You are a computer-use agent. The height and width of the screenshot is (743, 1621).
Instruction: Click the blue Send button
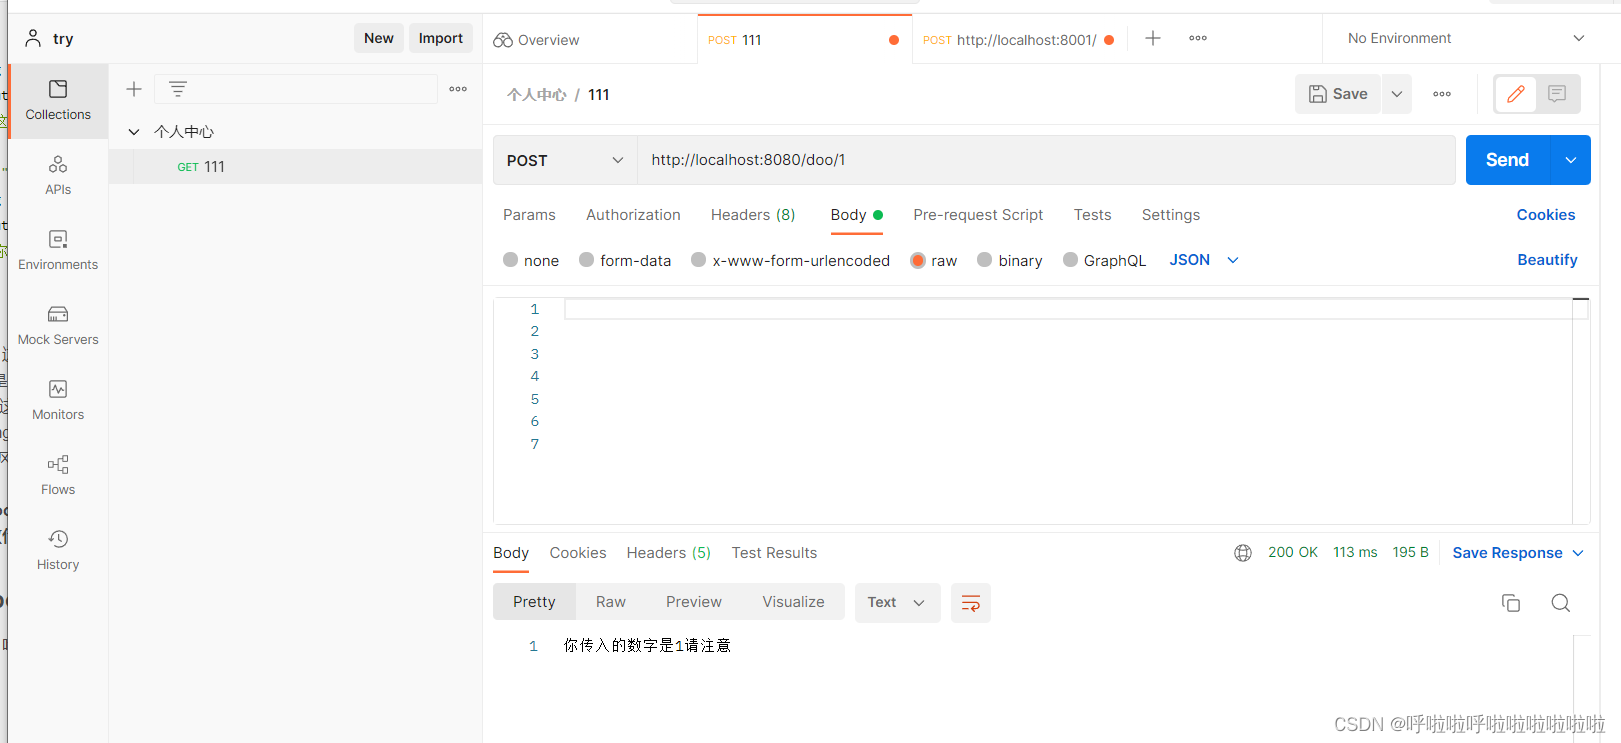coord(1507,160)
